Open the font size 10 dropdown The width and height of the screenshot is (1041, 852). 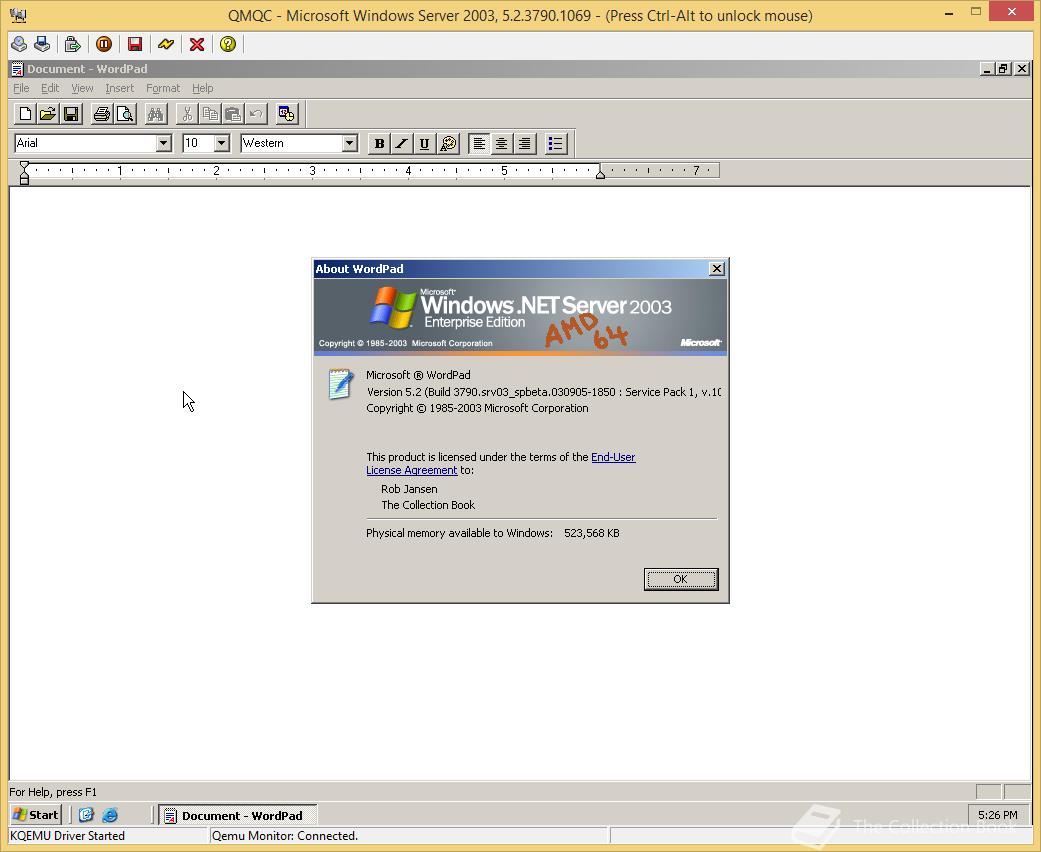222,143
